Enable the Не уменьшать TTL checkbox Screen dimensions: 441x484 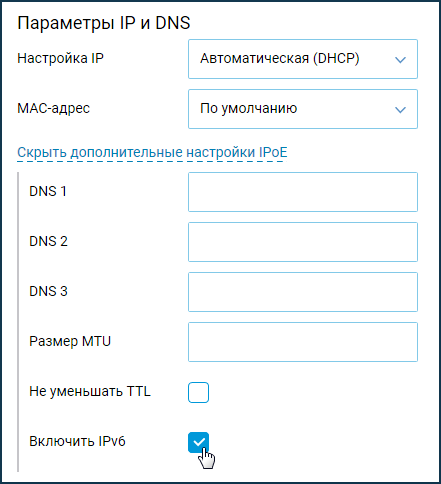[x=198, y=392]
